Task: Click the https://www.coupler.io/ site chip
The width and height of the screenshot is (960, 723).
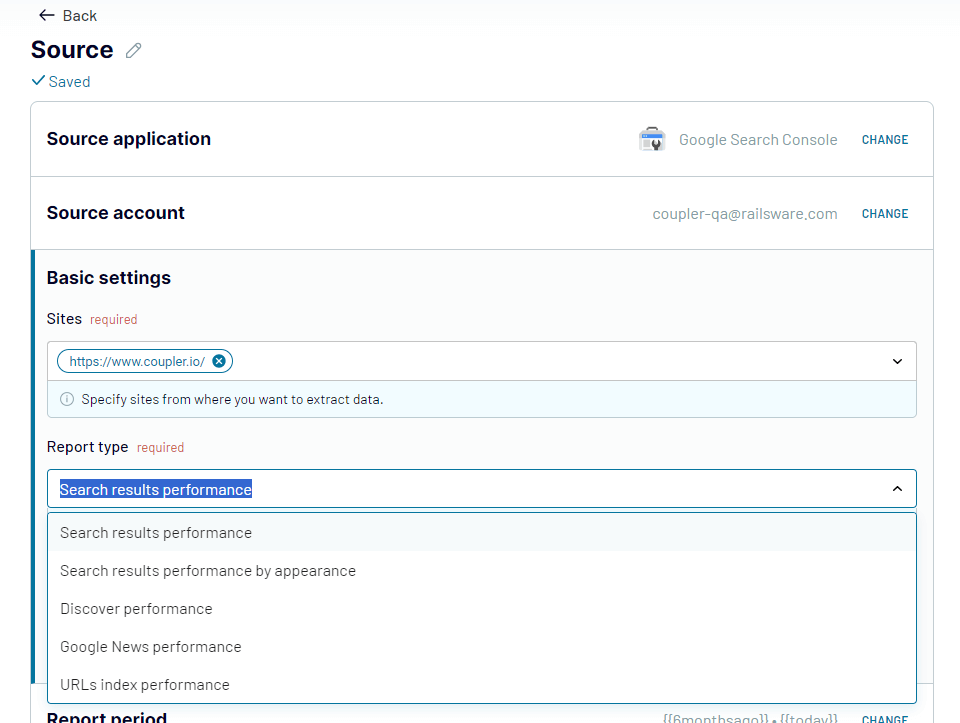Action: point(138,361)
